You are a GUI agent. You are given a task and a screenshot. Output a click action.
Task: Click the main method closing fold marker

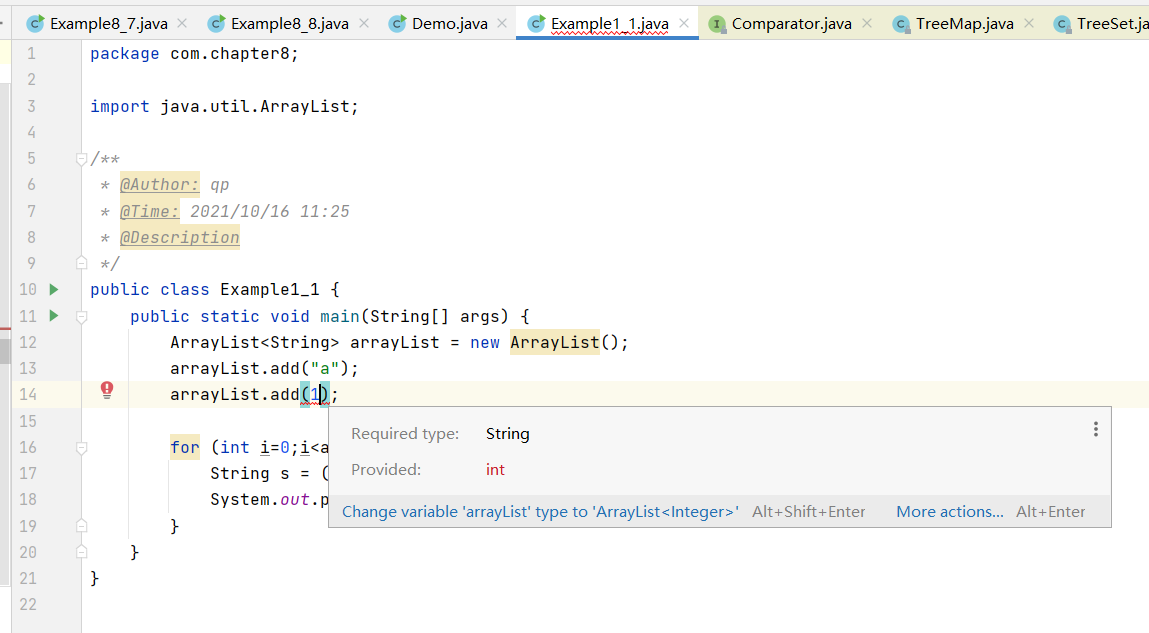81,552
